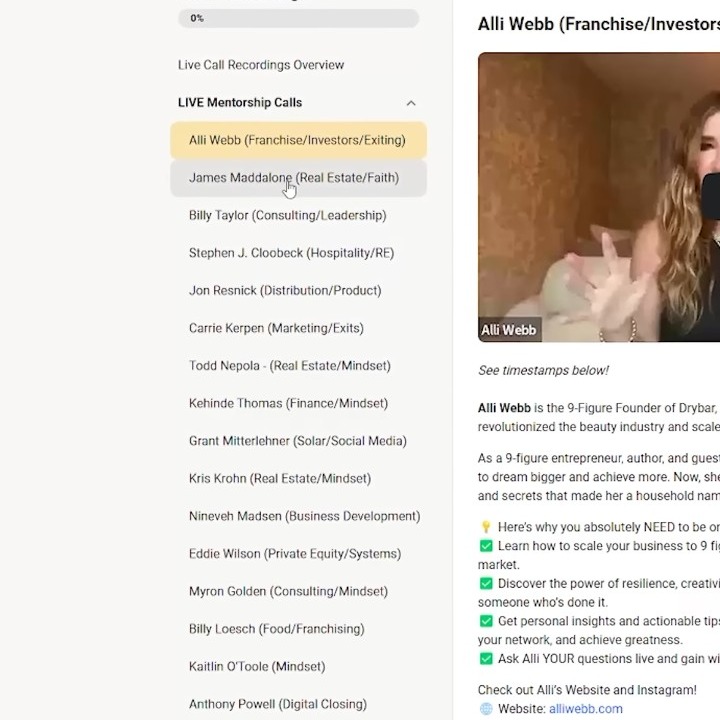Select Eddie Wilson (Private Equity/Systems) call
720x720 pixels.
[294, 554]
